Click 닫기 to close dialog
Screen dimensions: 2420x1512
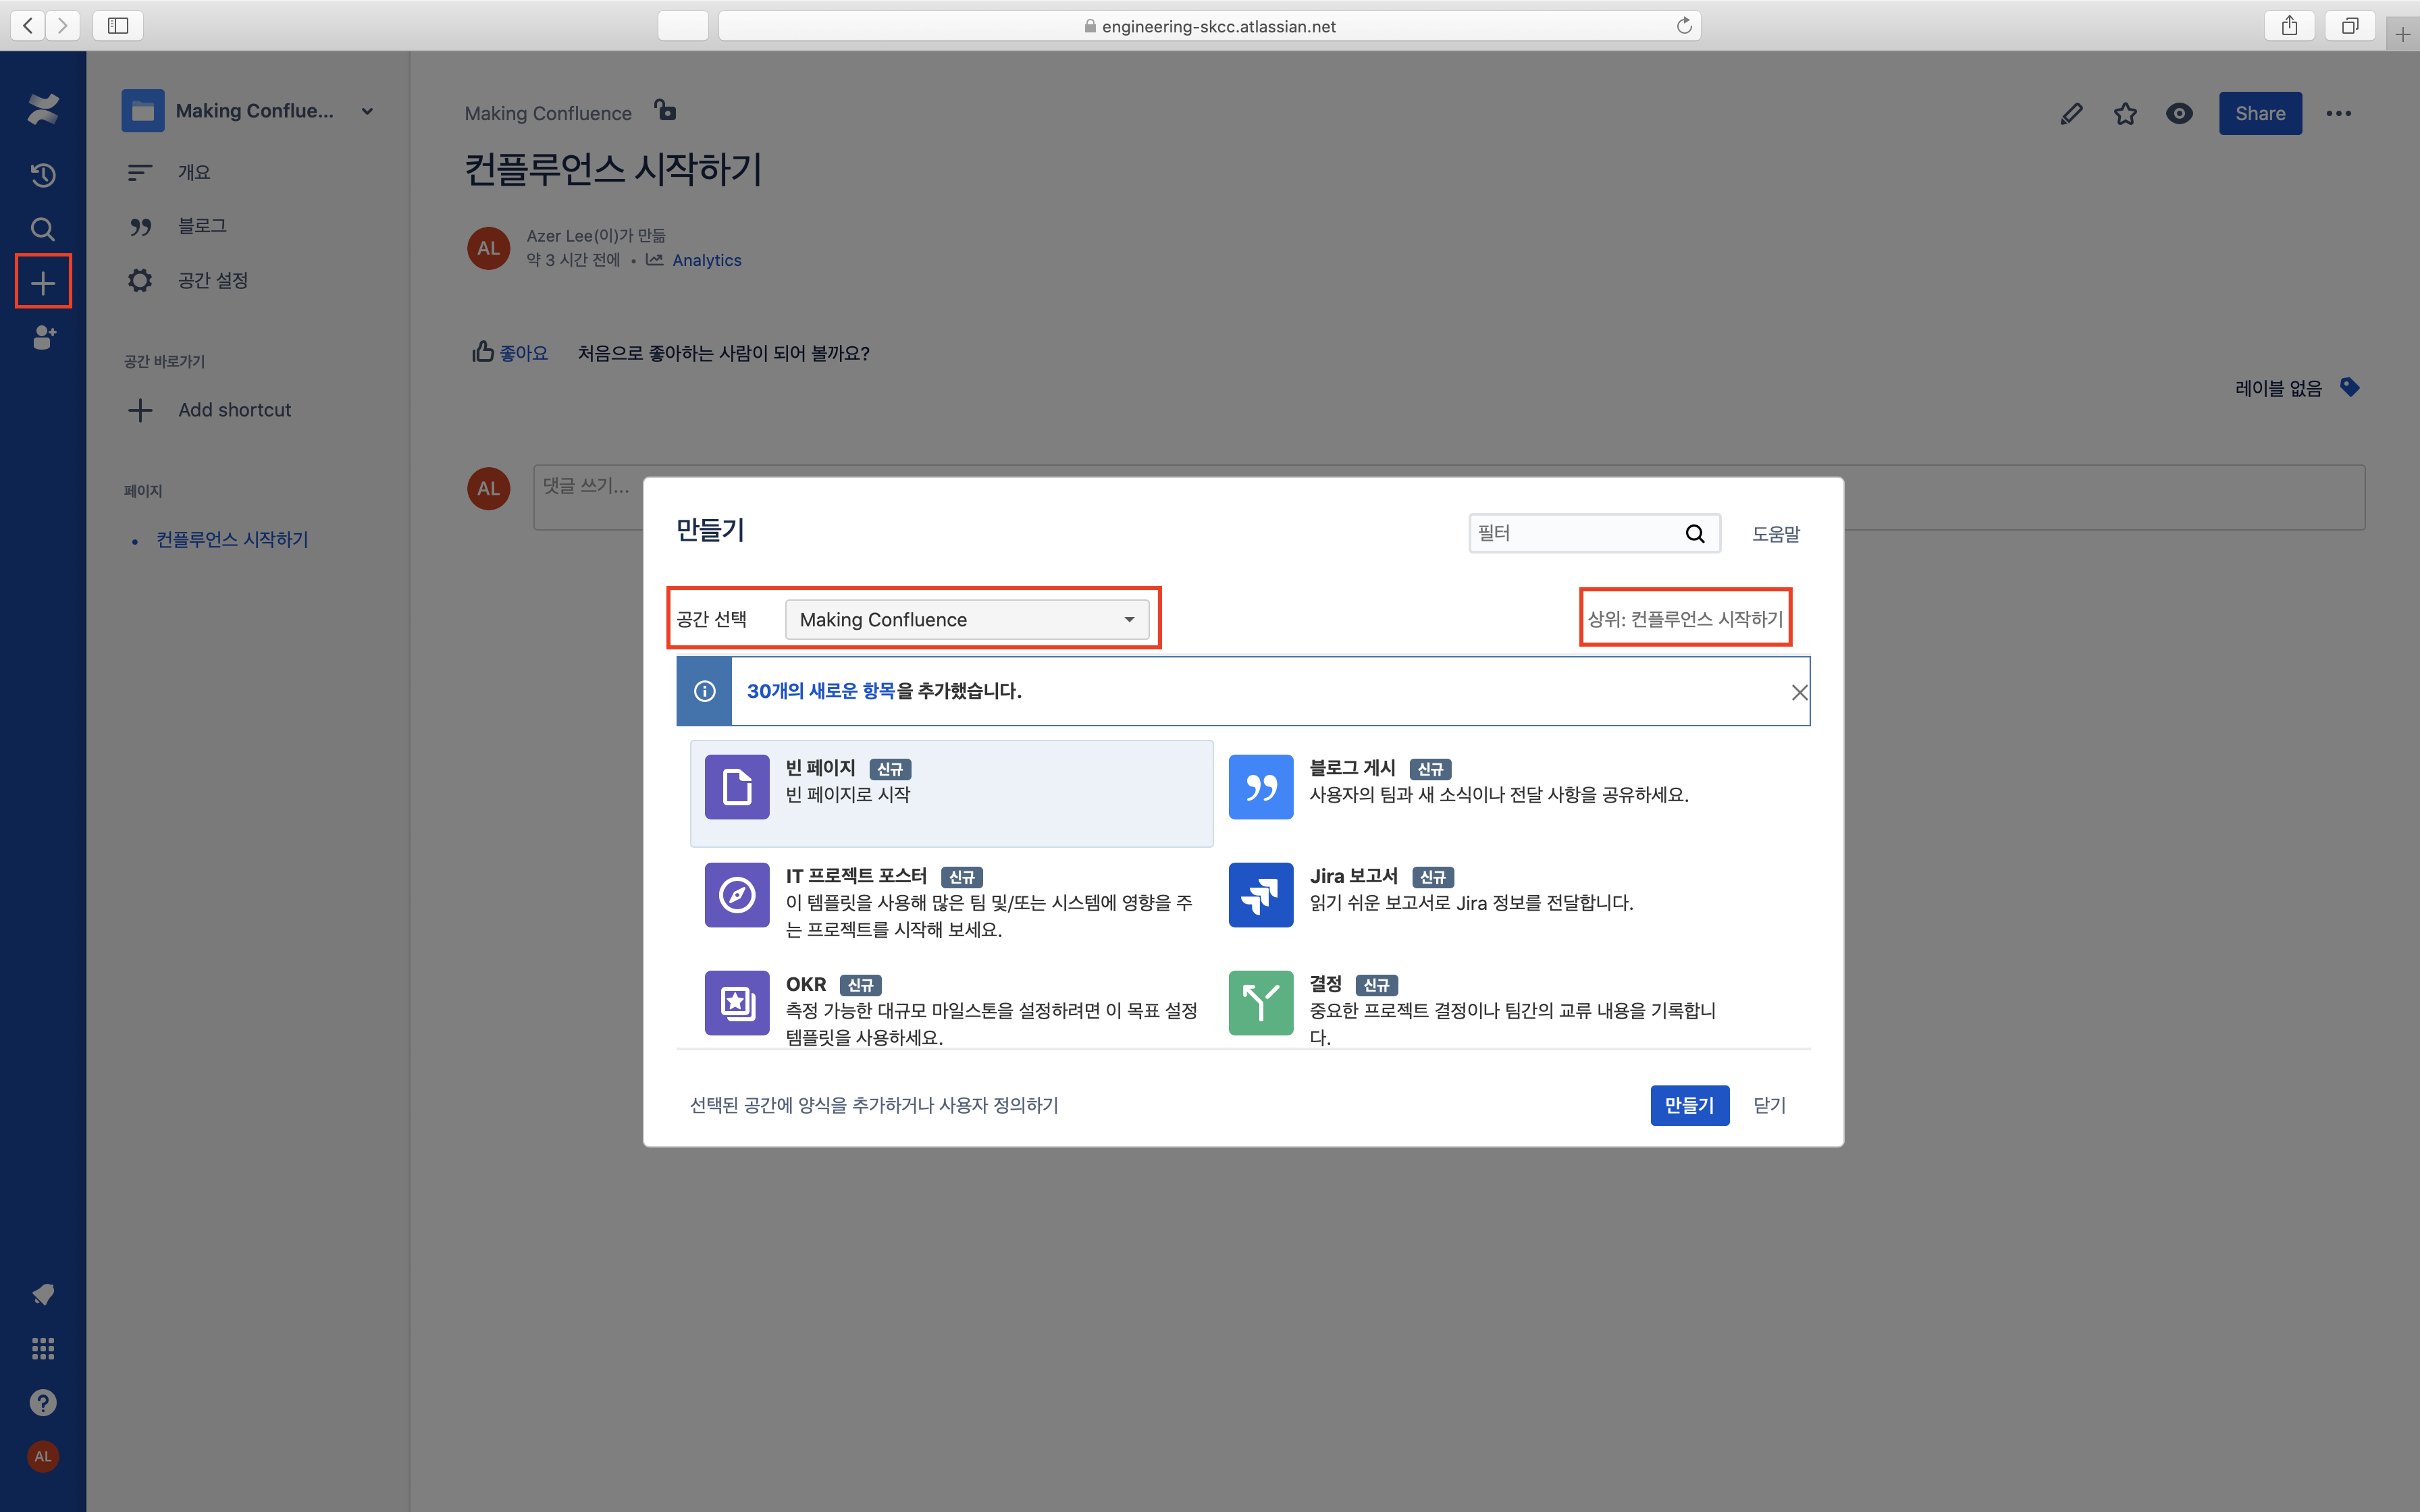click(1770, 1105)
